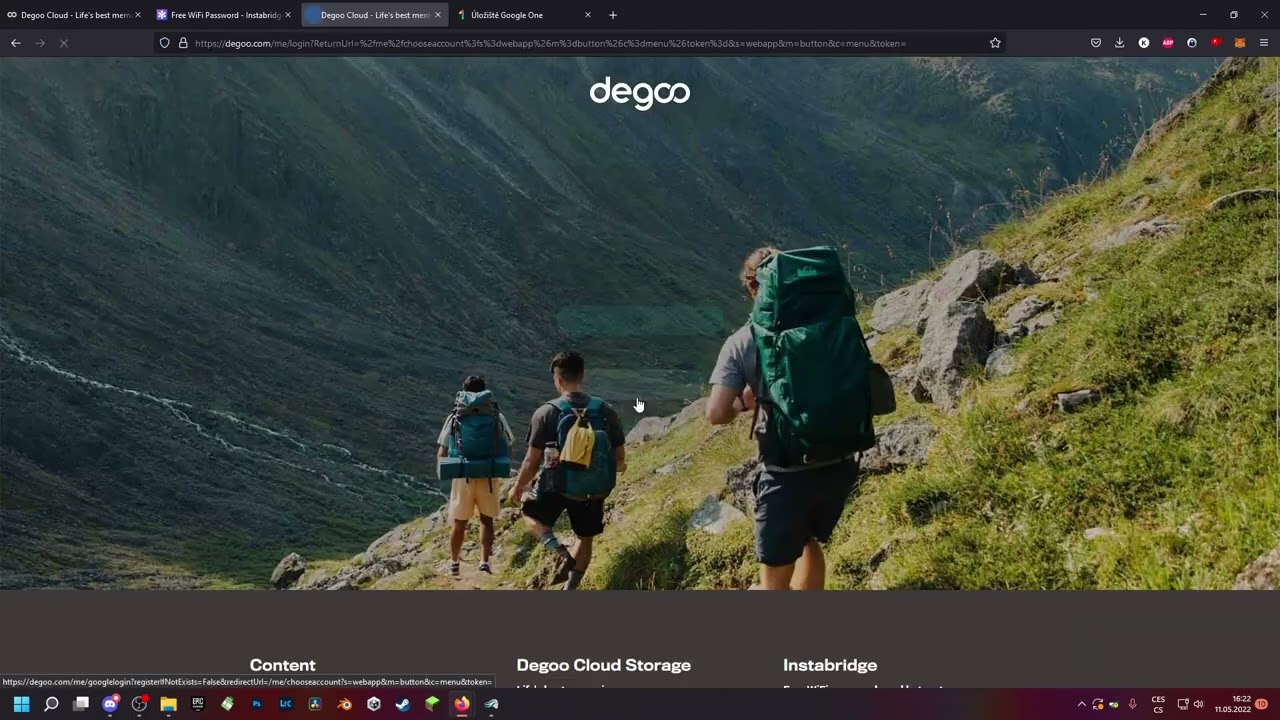Open the volume control in tray
This screenshot has height=720, width=1280.
pos(1198,704)
